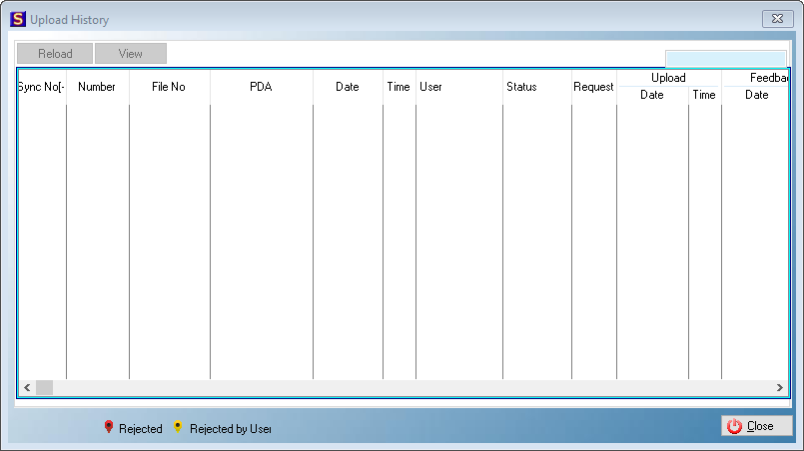Screen dimensions: 804x451
Task: Click the empty field above the table
Action: click(x=725, y=59)
